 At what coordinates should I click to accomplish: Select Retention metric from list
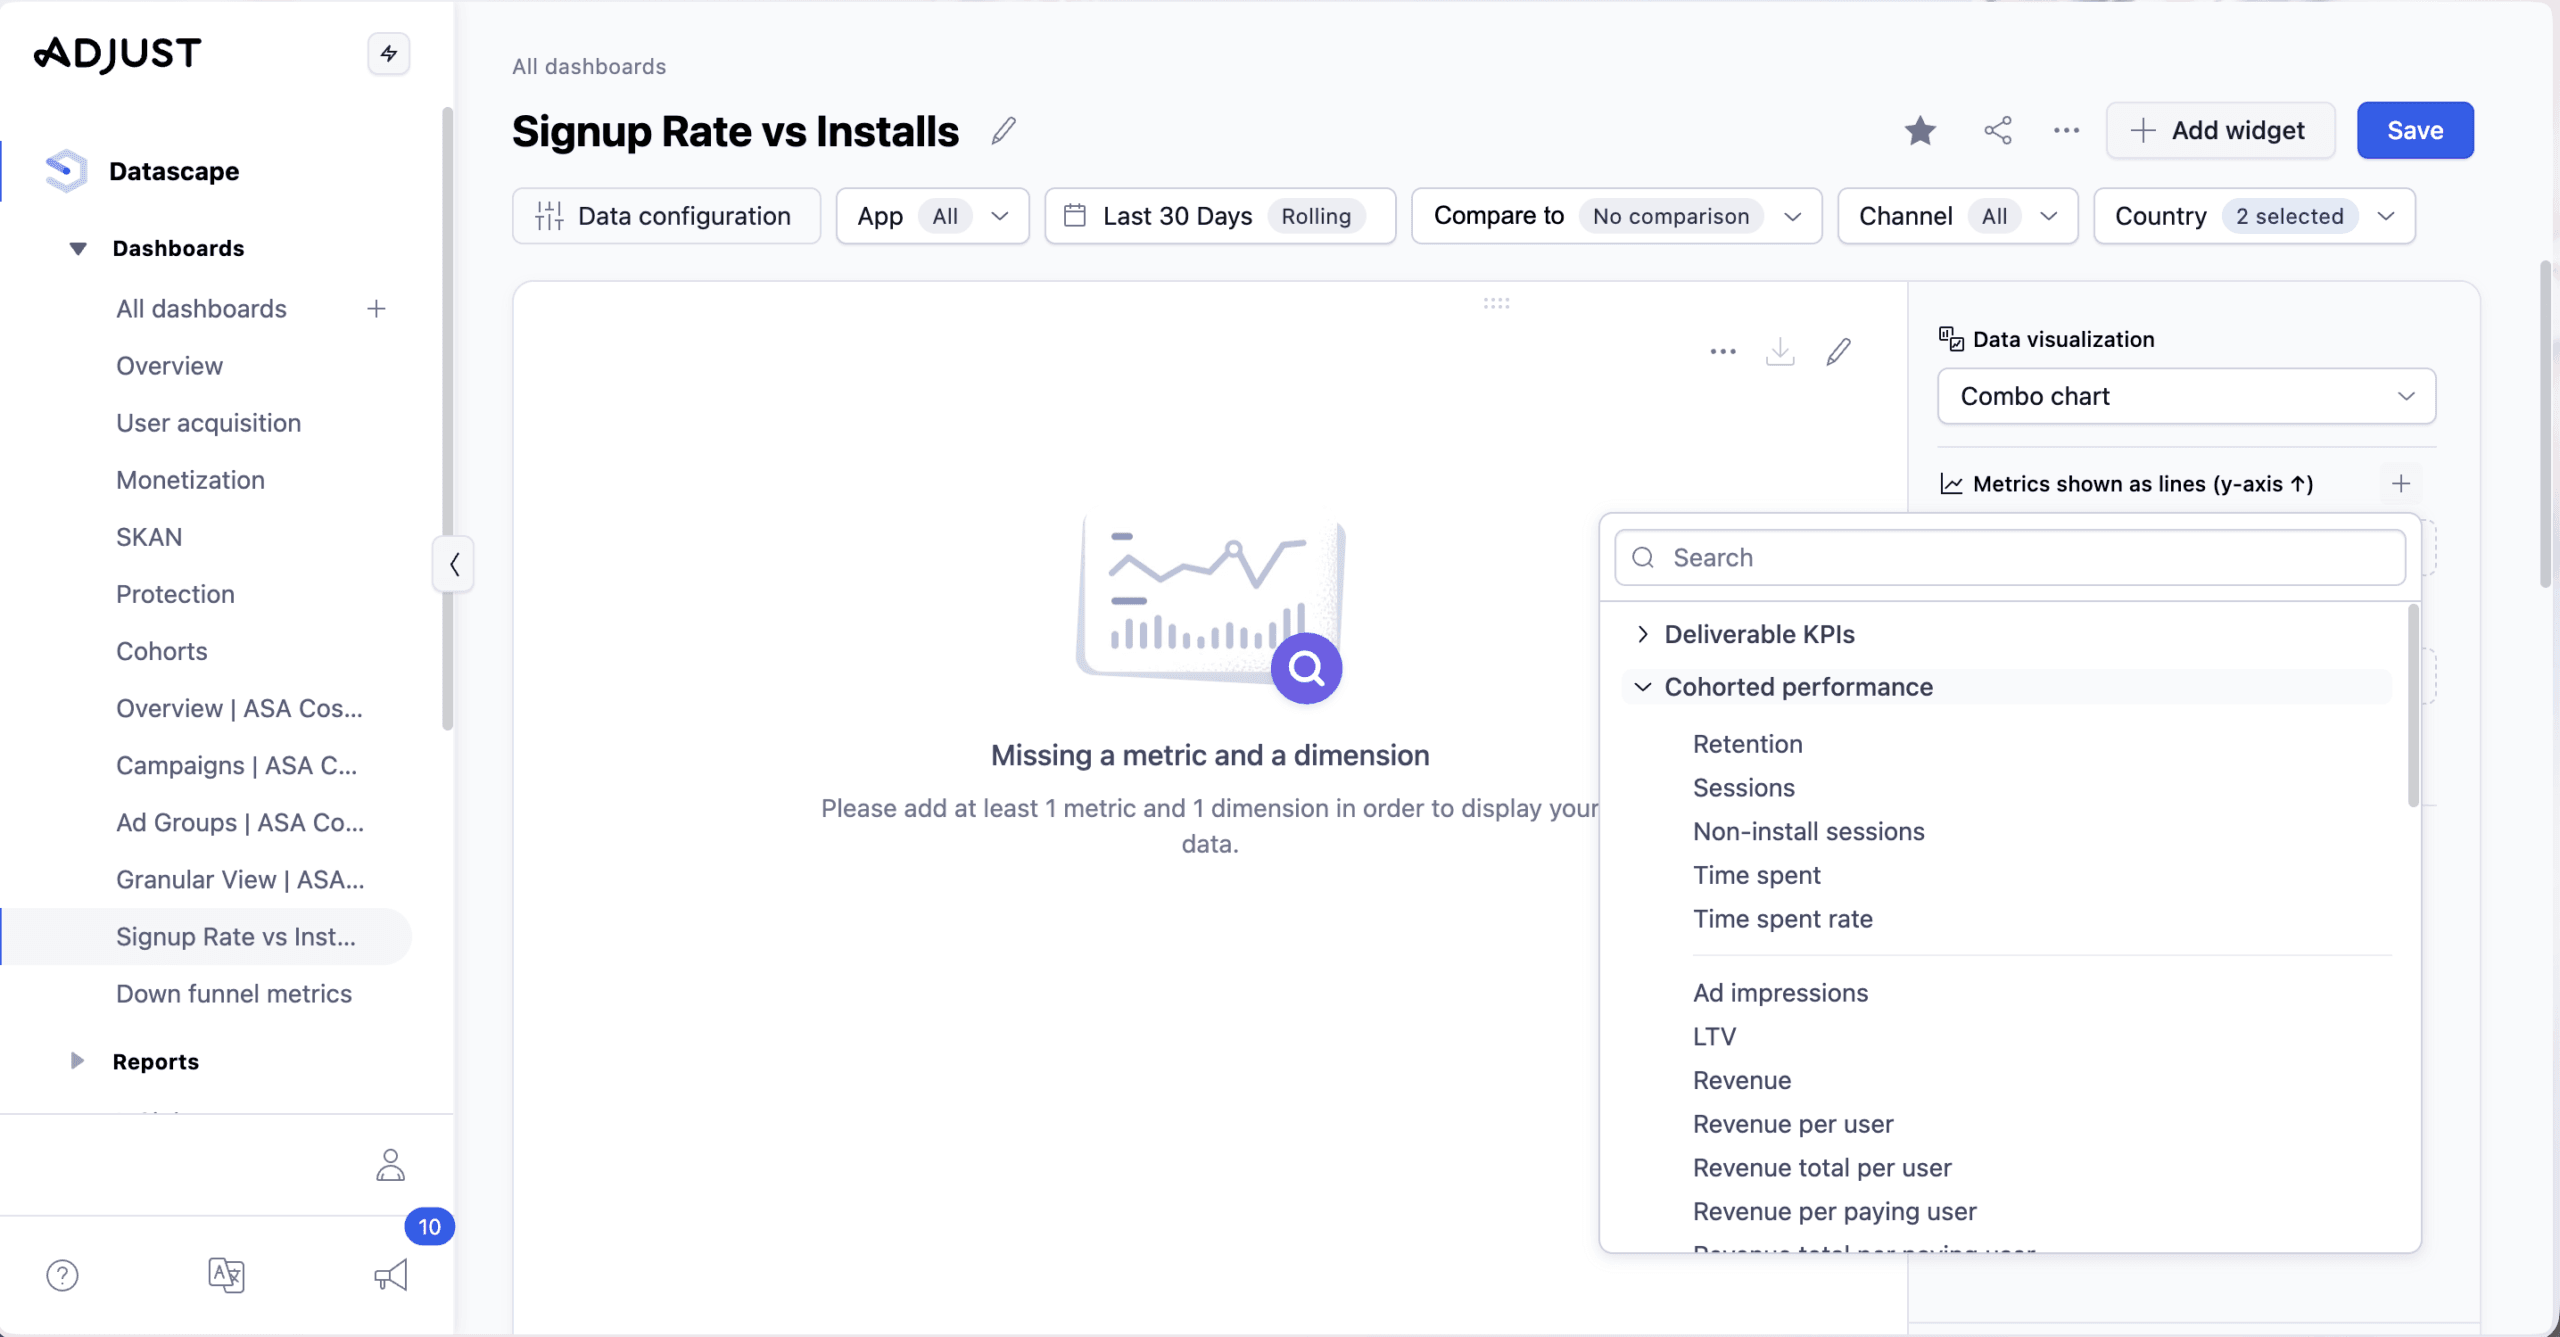point(1747,744)
